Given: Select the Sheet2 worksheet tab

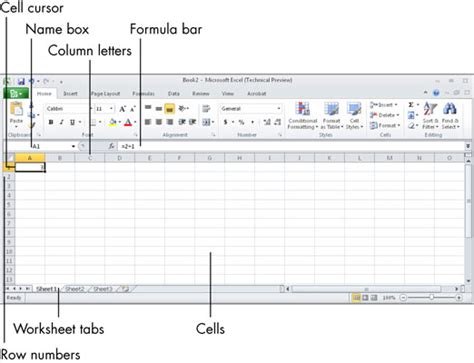Looking at the screenshot, I should coord(75,289).
